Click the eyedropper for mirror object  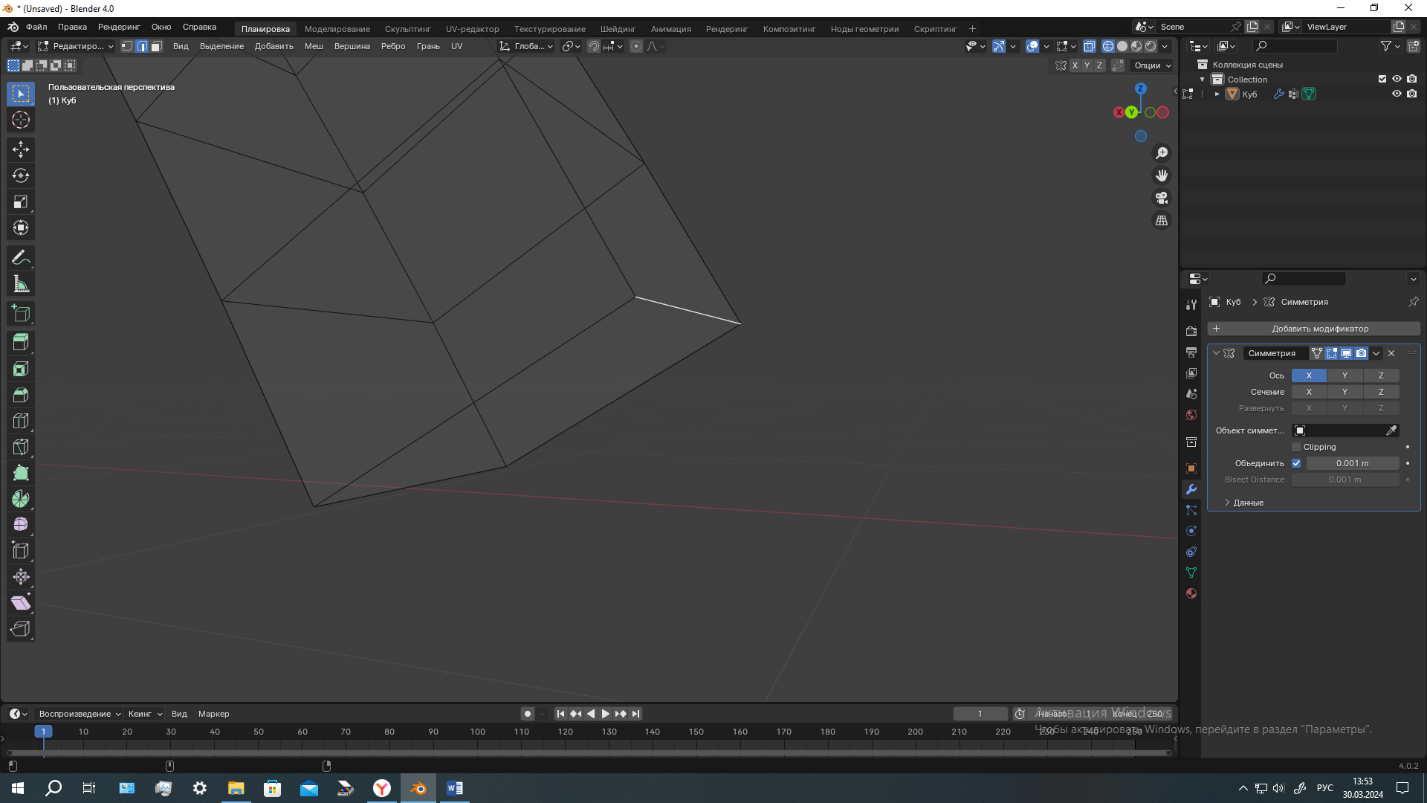pyautogui.click(x=1391, y=430)
